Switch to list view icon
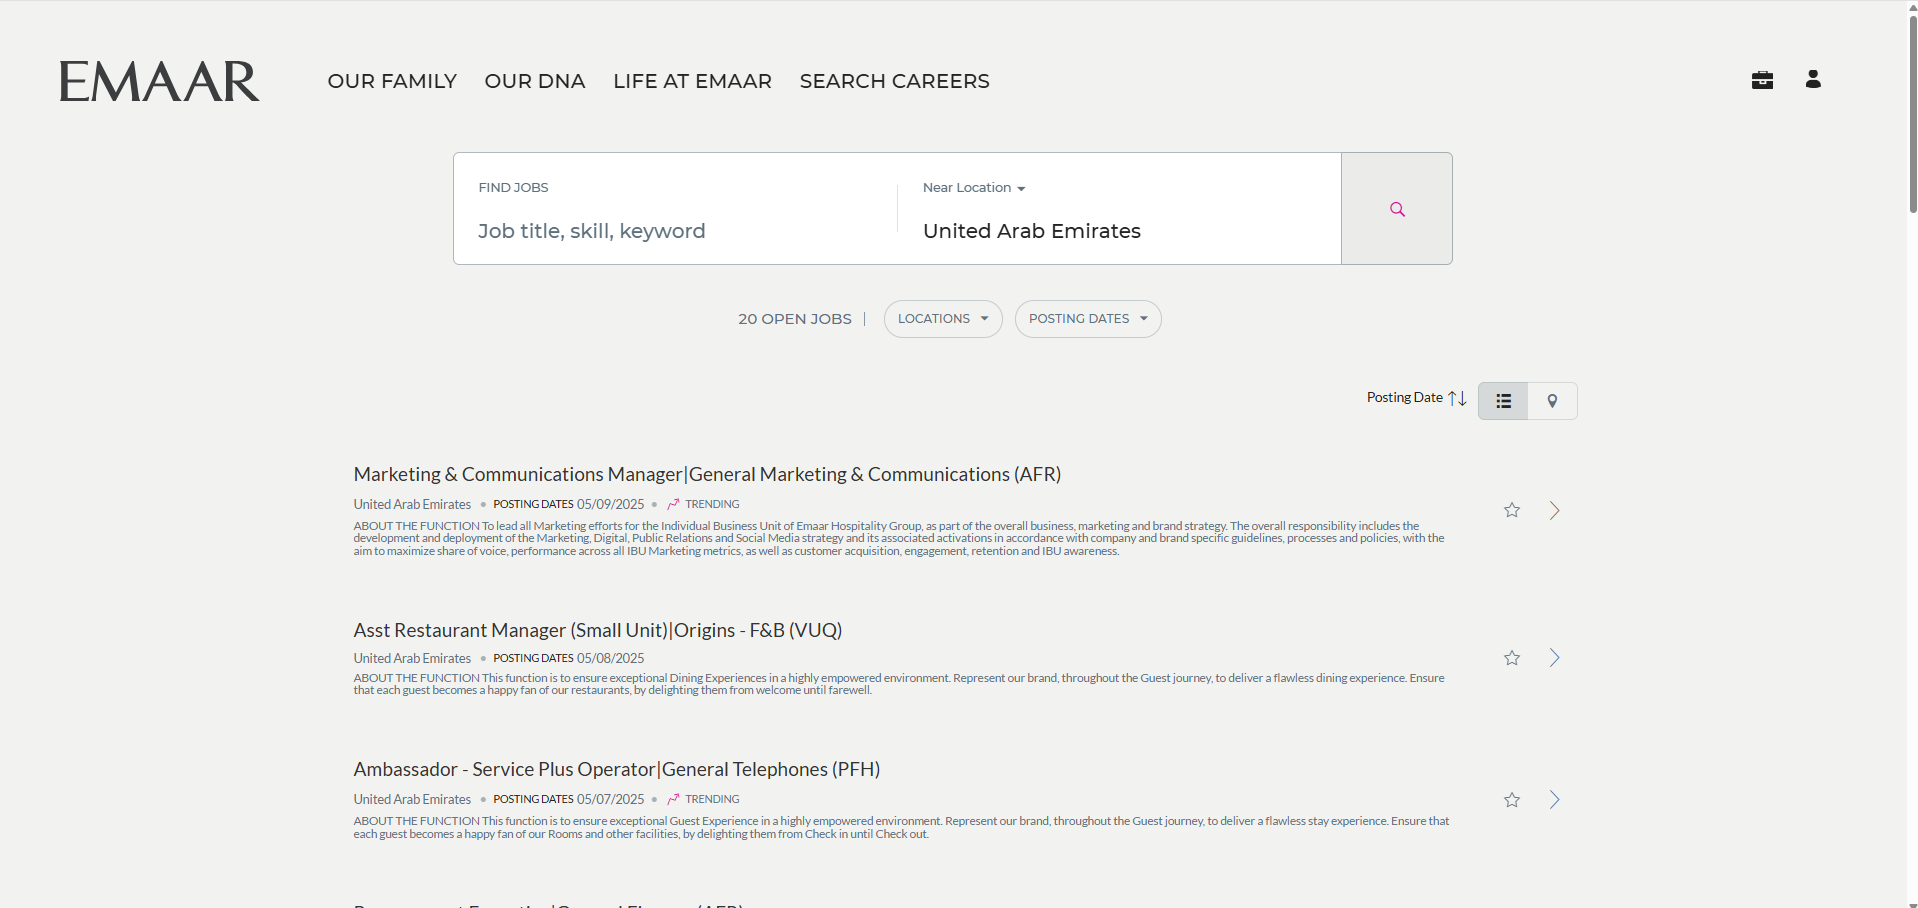 1503,401
